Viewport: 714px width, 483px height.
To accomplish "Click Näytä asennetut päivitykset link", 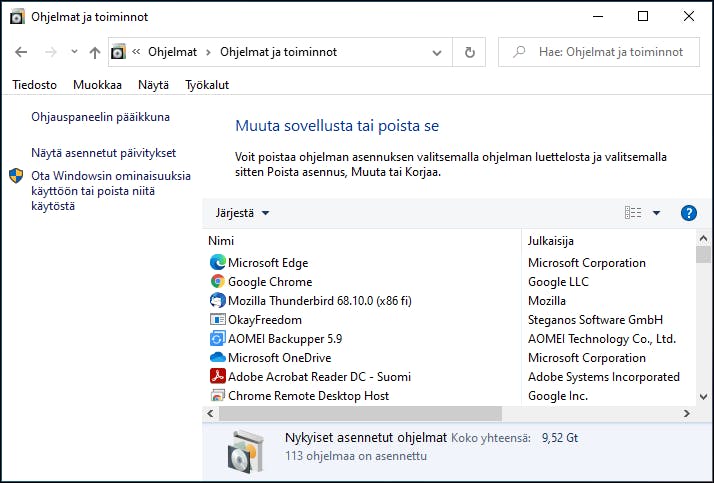I will pos(103,153).
